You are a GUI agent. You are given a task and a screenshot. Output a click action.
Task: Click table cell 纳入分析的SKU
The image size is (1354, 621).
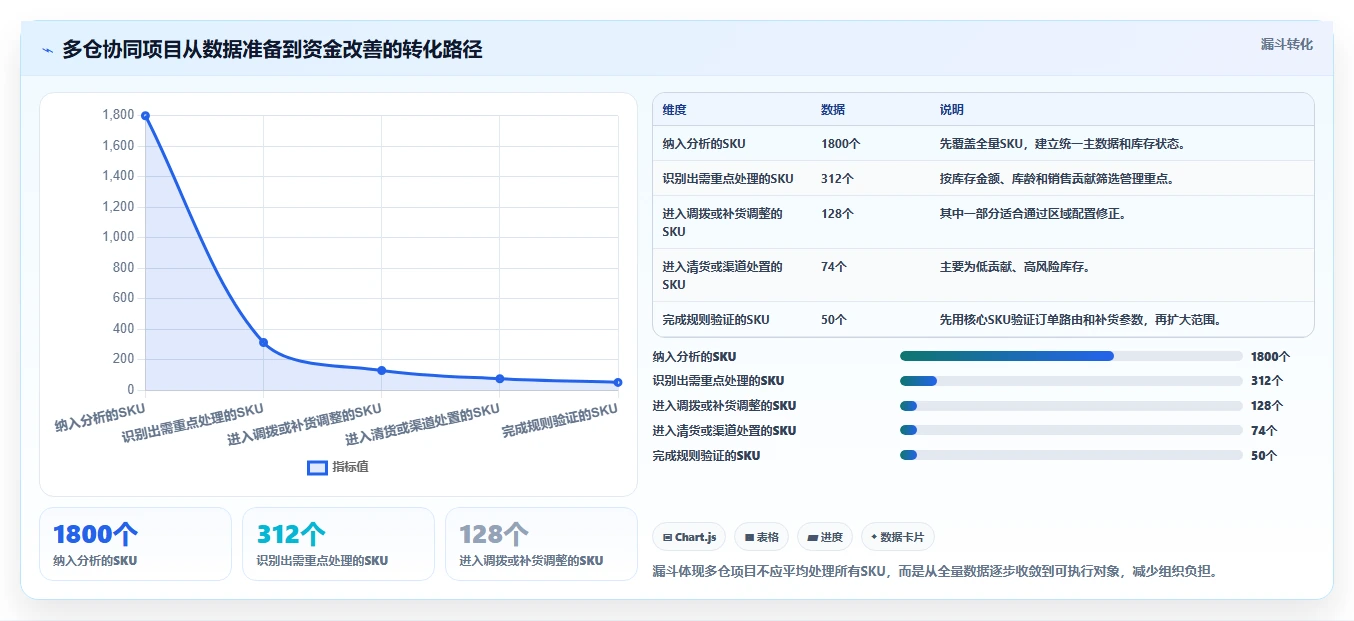click(x=704, y=144)
